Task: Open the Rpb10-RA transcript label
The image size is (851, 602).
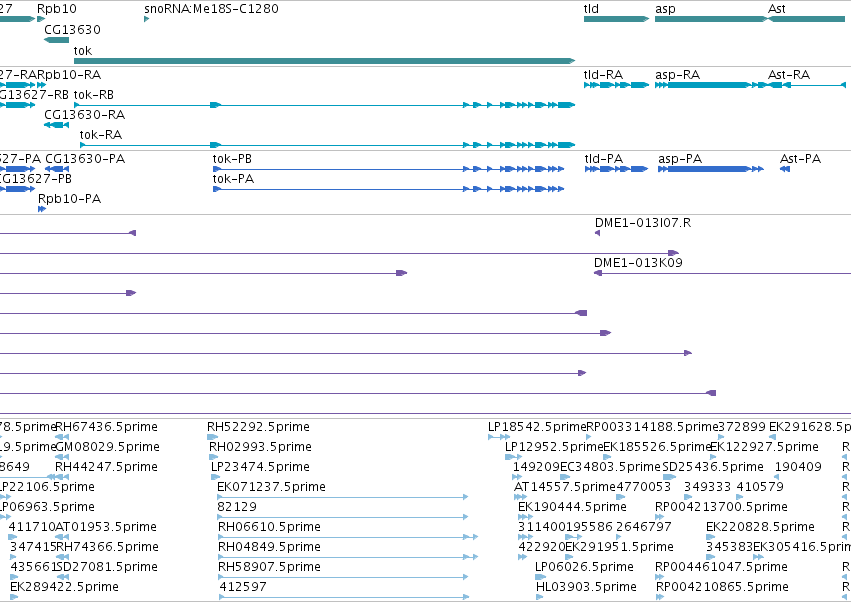Action: coord(69,74)
